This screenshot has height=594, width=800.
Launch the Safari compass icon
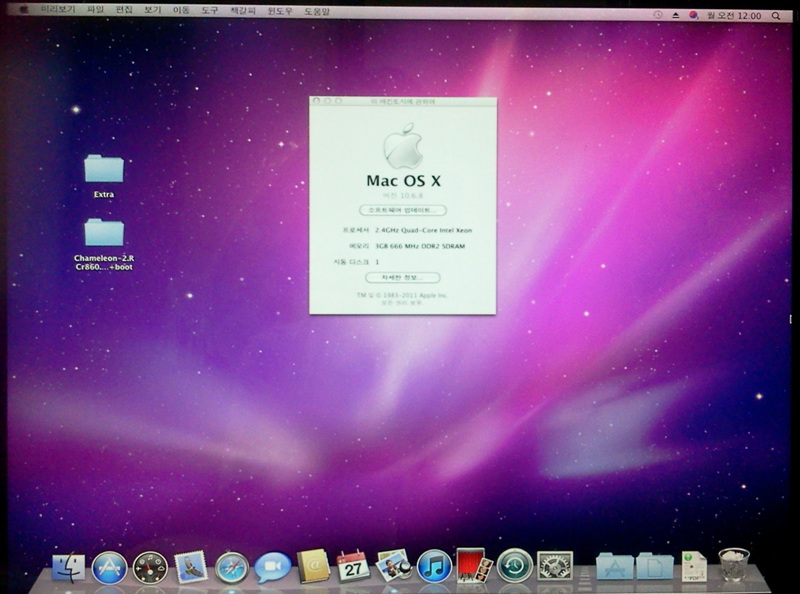point(232,567)
